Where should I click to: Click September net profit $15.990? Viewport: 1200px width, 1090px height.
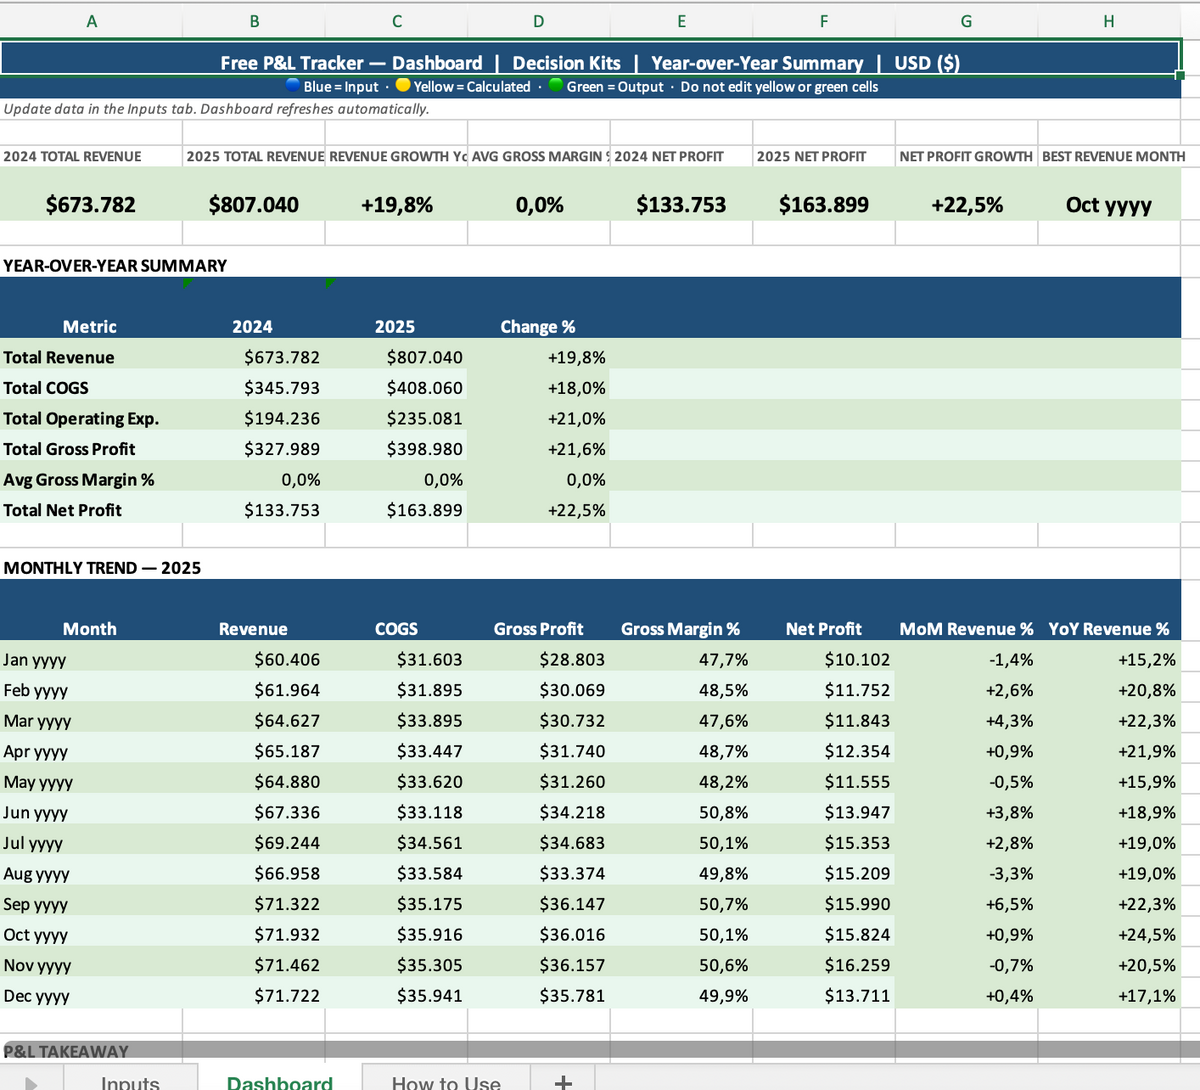857,904
